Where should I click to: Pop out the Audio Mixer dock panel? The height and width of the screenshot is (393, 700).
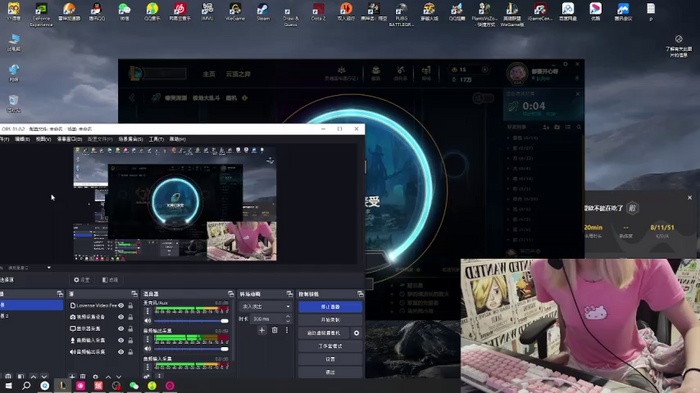(231, 294)
